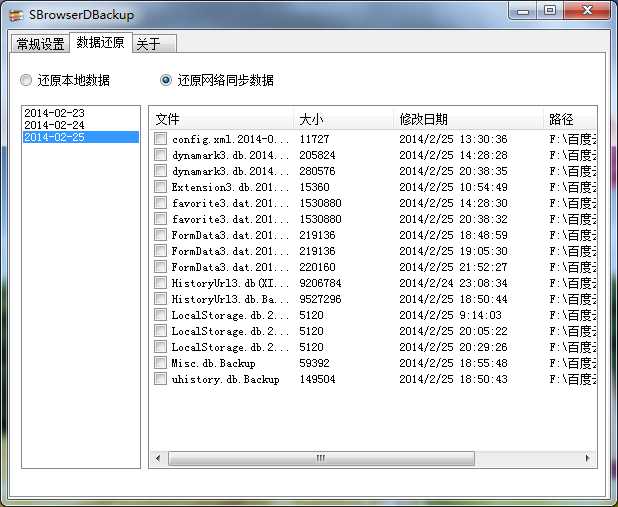
Task: Check favorite3.dat checkbox modified 14:28:30
Action: (160, 203)
